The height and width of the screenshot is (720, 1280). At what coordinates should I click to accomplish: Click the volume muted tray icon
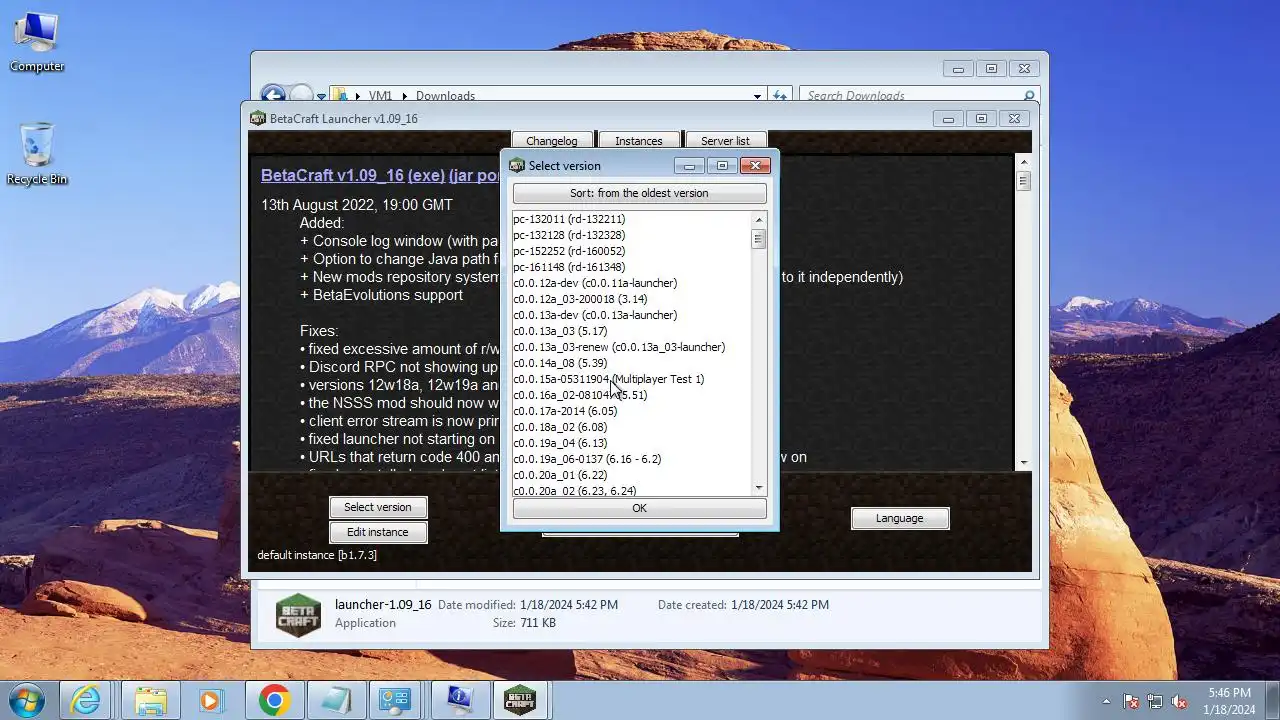pos(1179,701)
